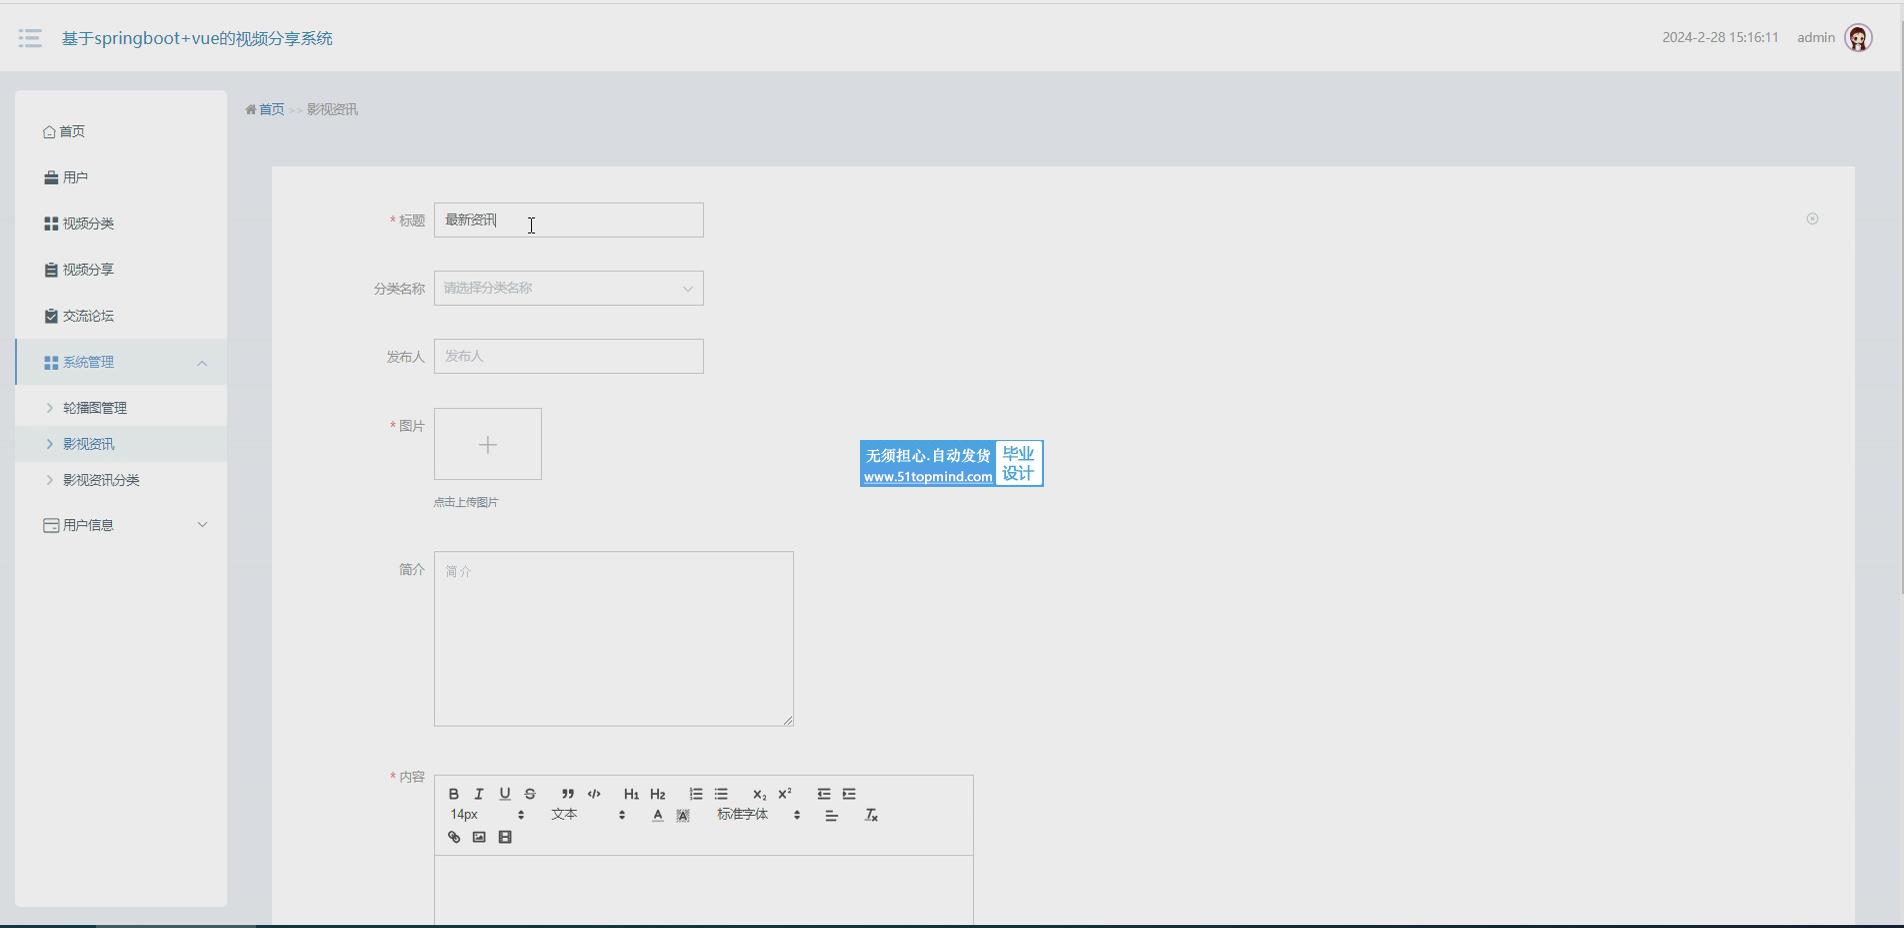Insert a video using the film icon
This screenshot has width=1904, height=928.
tap(505, 837)
